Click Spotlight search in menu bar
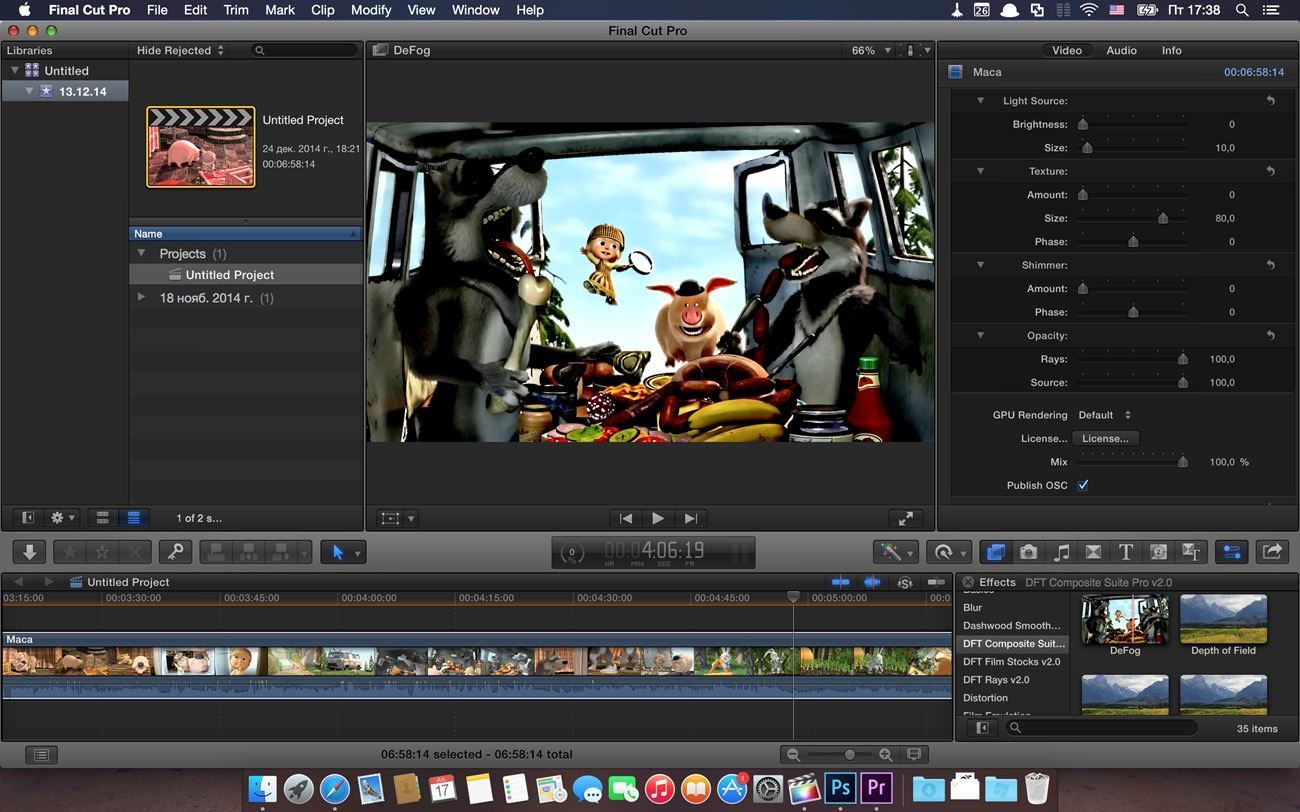Screen dimensions: 1300x812 (x=1242, y=10)
